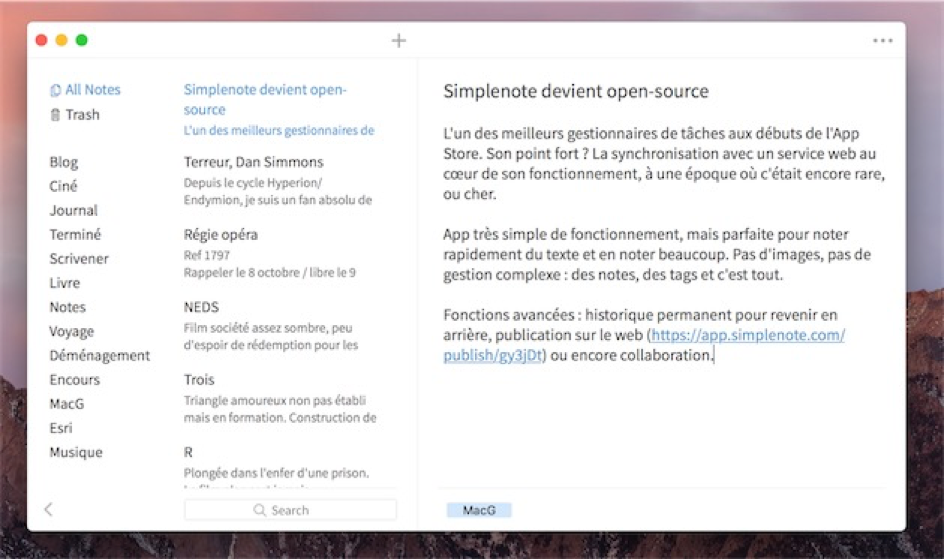Open the three-dots options menu

click(x=883, y=40)
